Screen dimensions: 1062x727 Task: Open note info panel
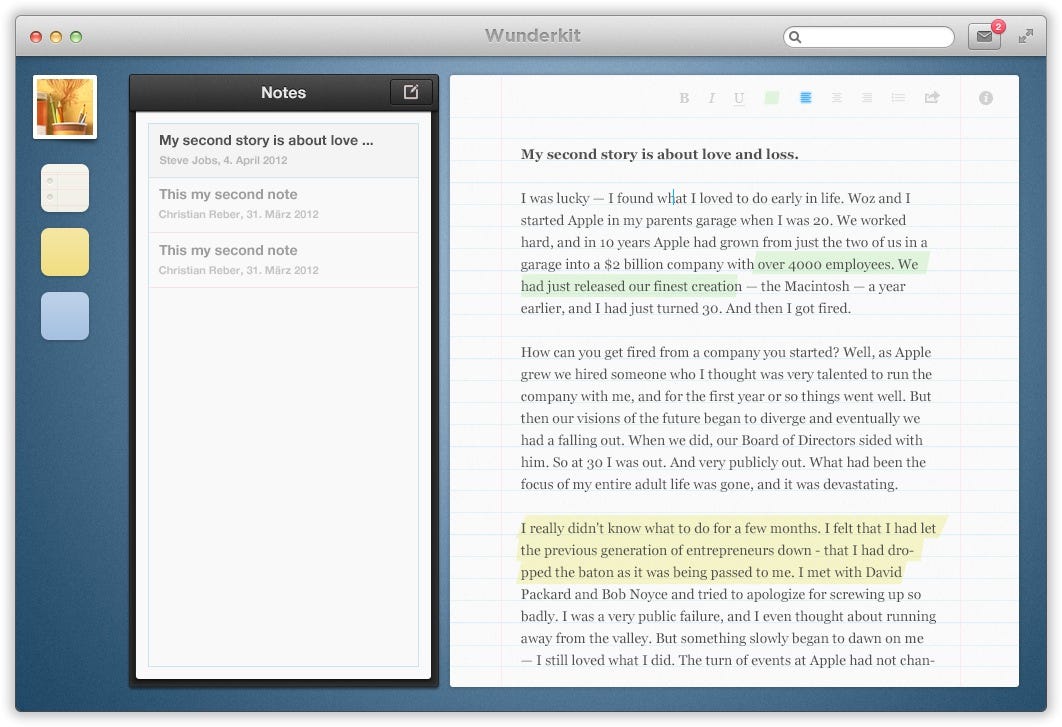985,98
